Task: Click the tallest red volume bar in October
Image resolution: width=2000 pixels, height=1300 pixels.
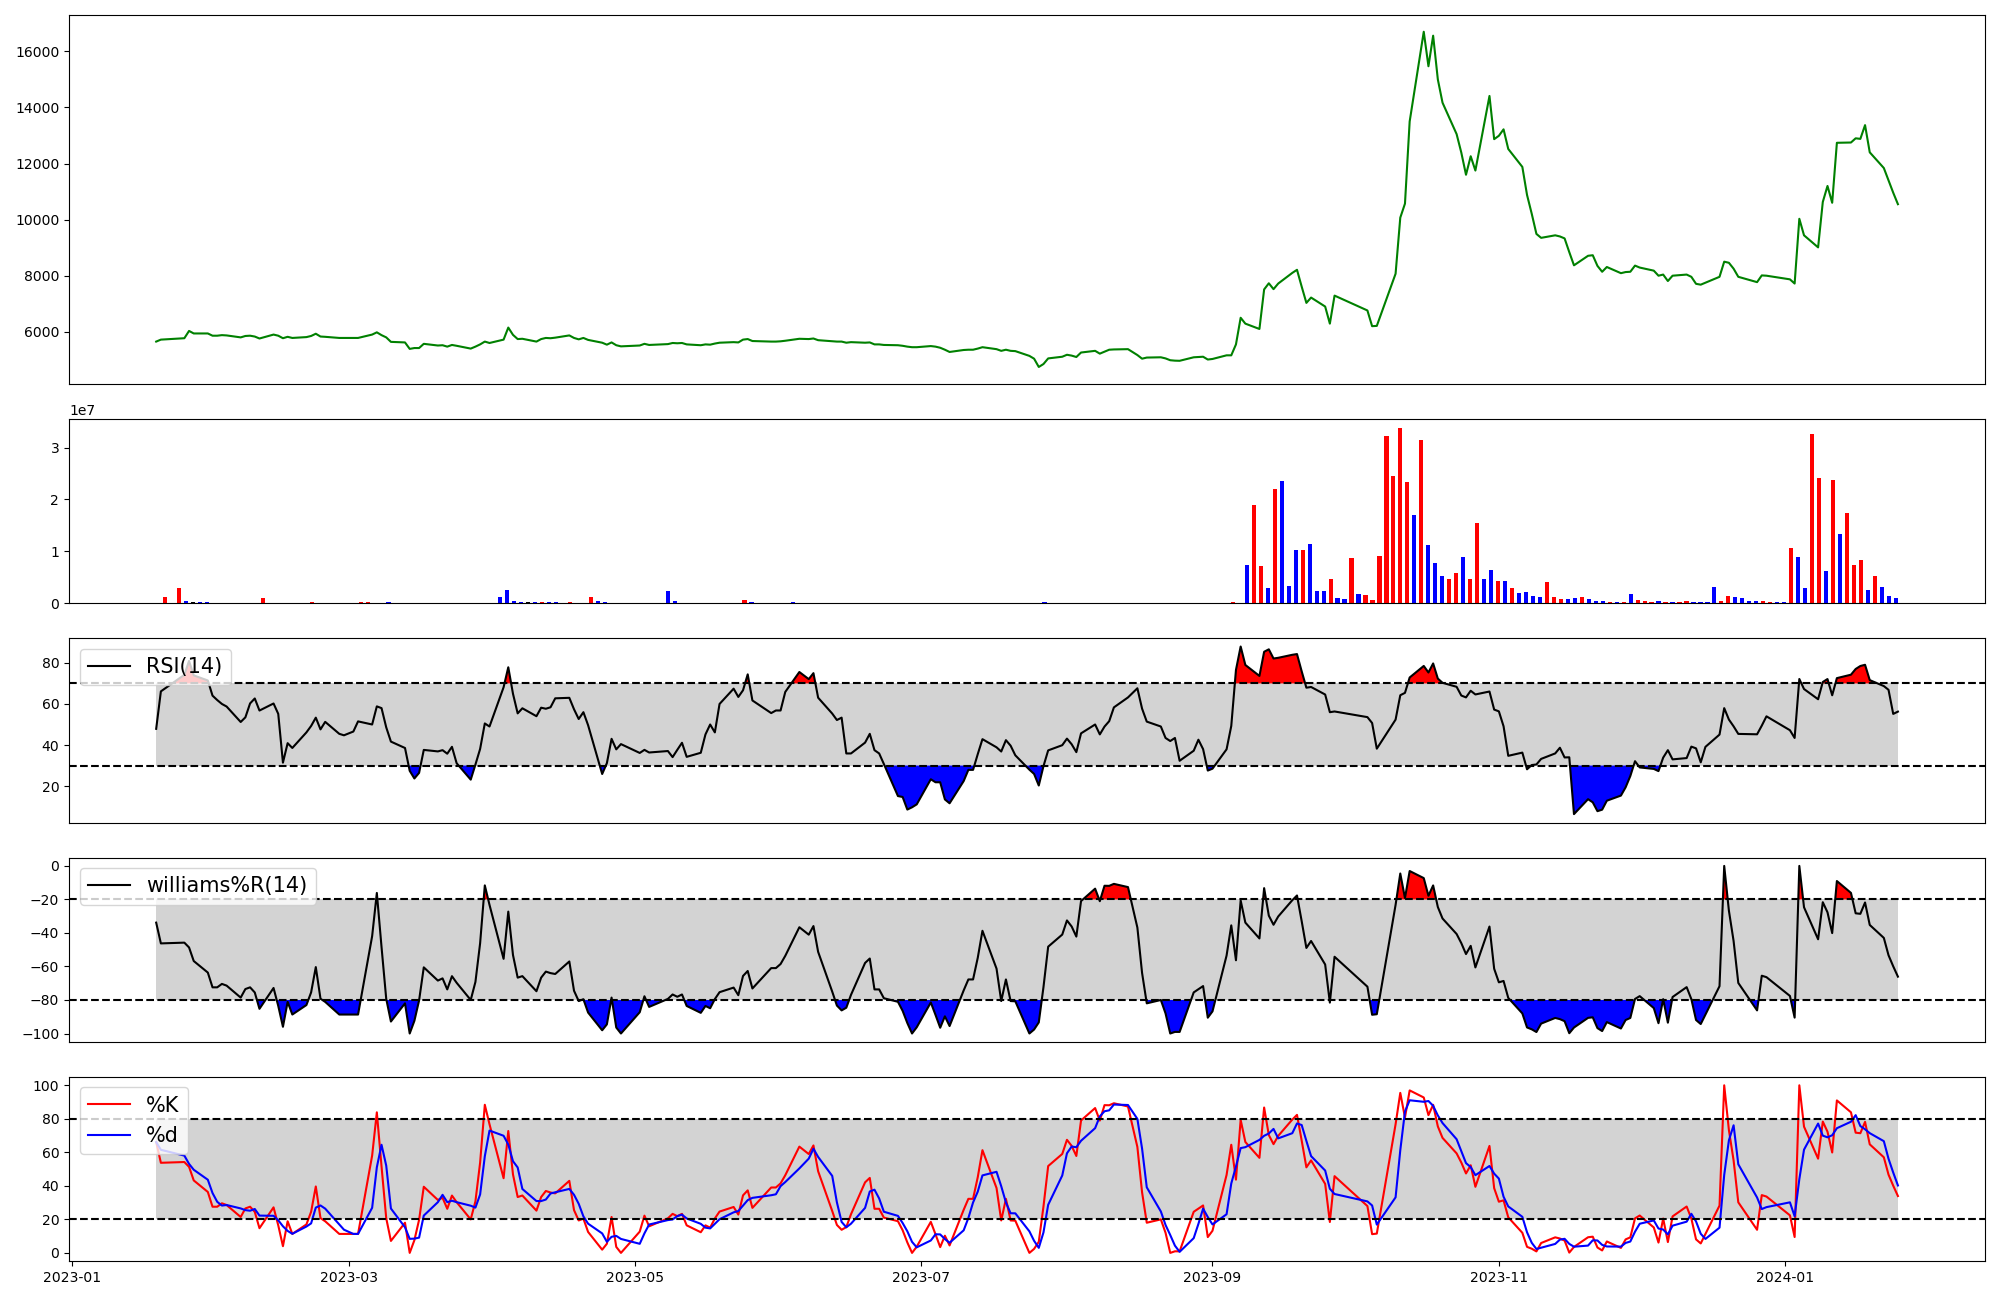Action: tap(1400, 515)
